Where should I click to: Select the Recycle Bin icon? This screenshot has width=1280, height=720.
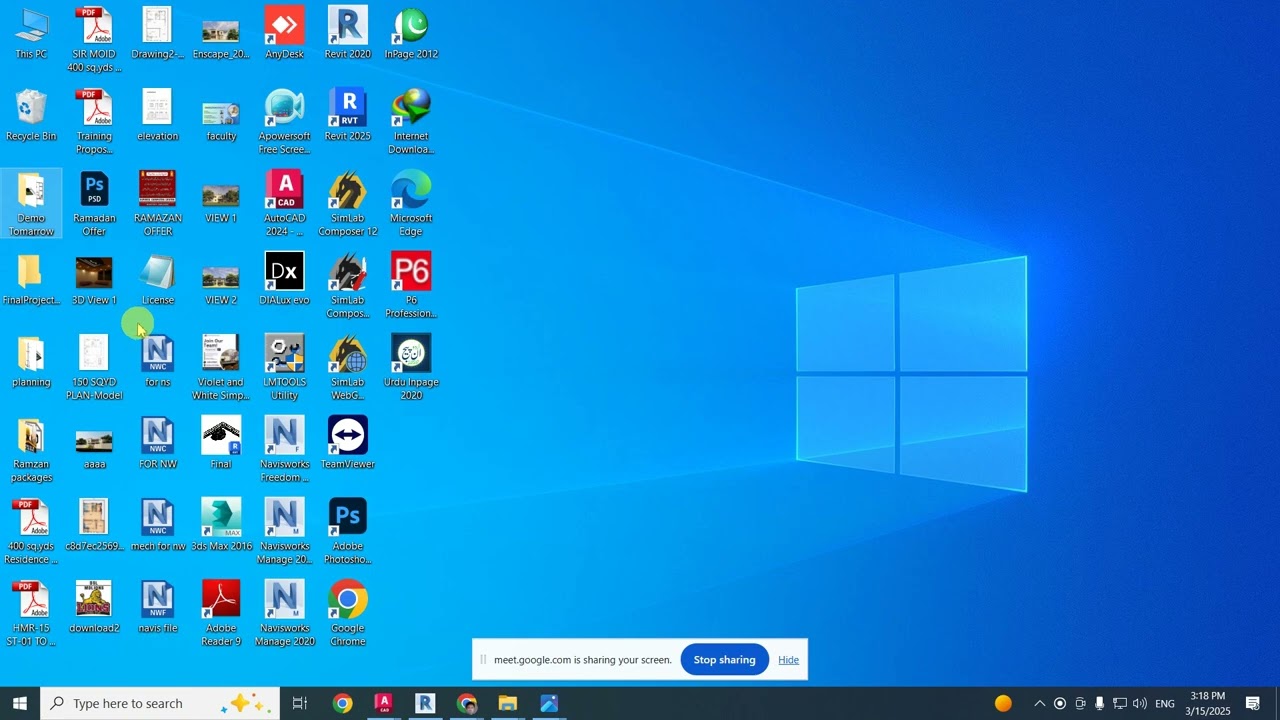point(31,116)
